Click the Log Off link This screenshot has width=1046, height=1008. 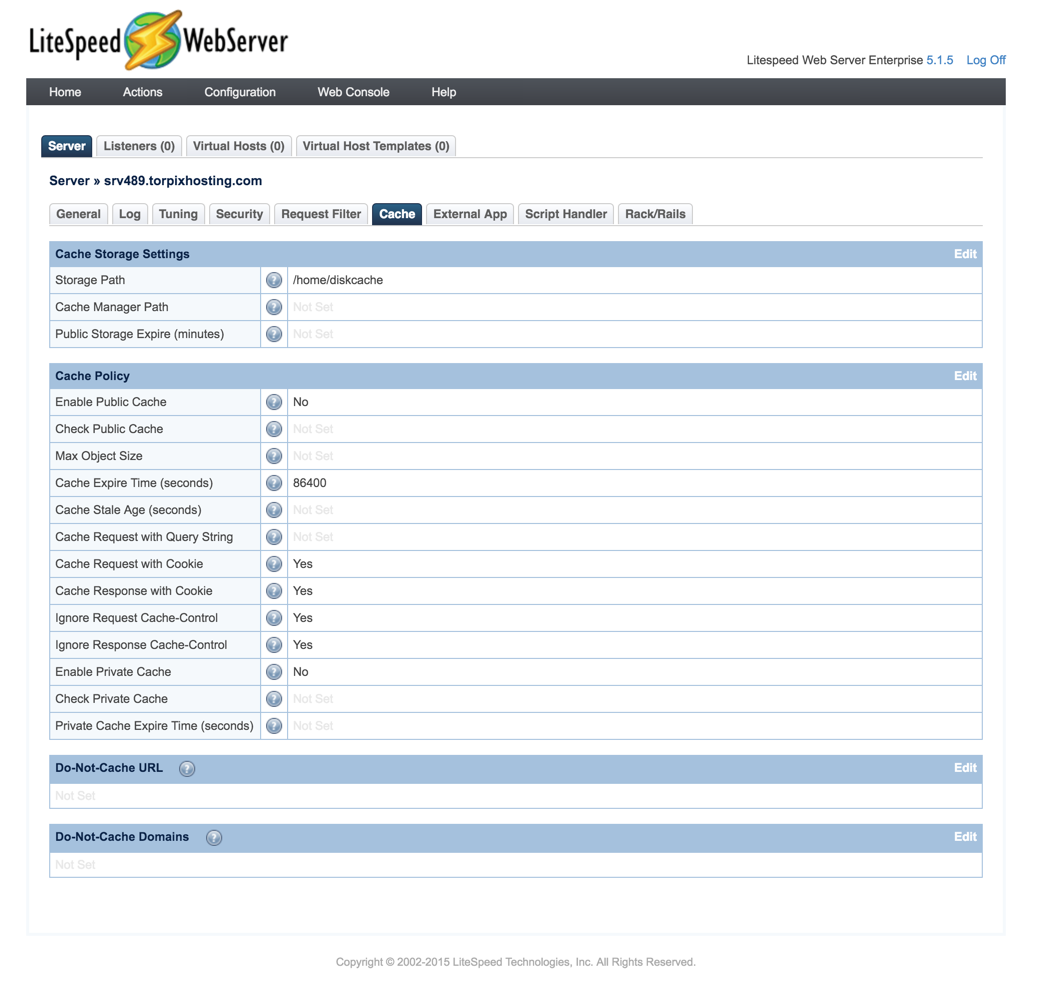point(985,60)
